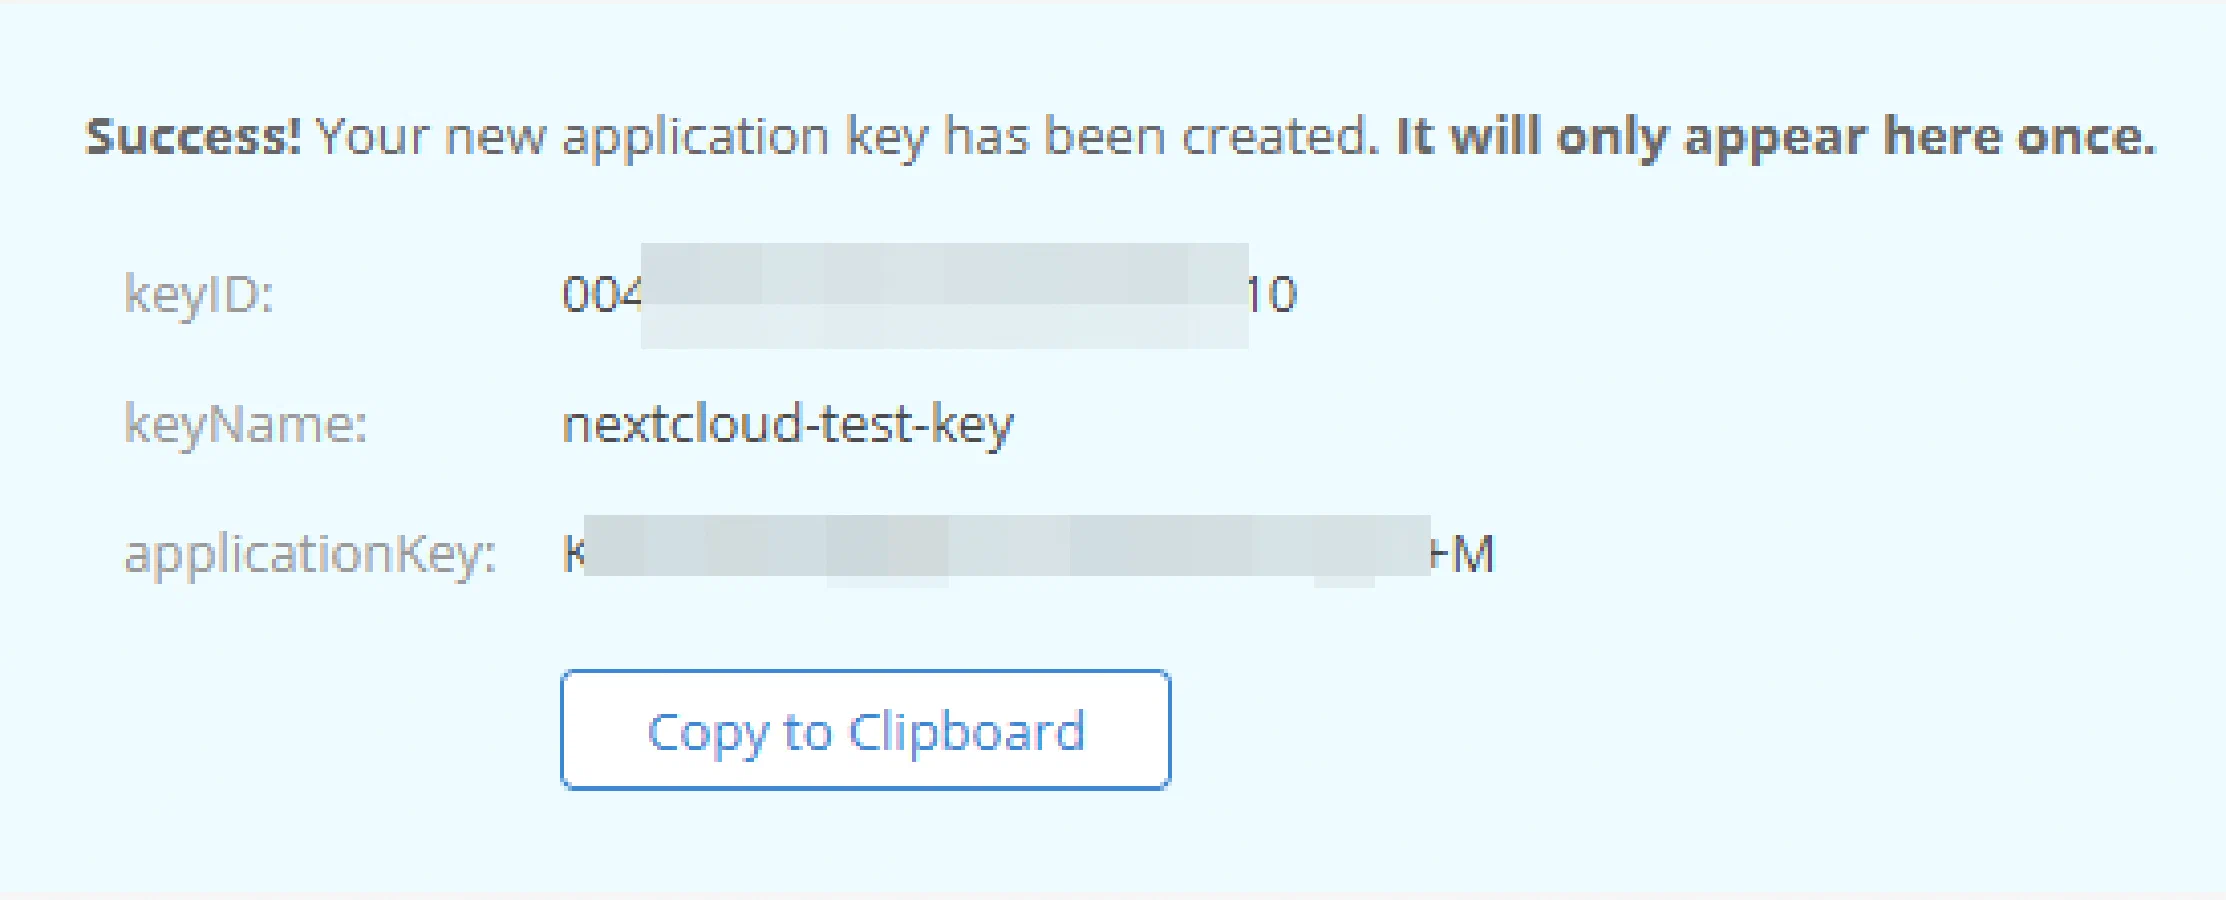The width and height of the screenshot is (2226, 900).
Task: Click the '10' at the end of keyID
Action: [1272, 295]
